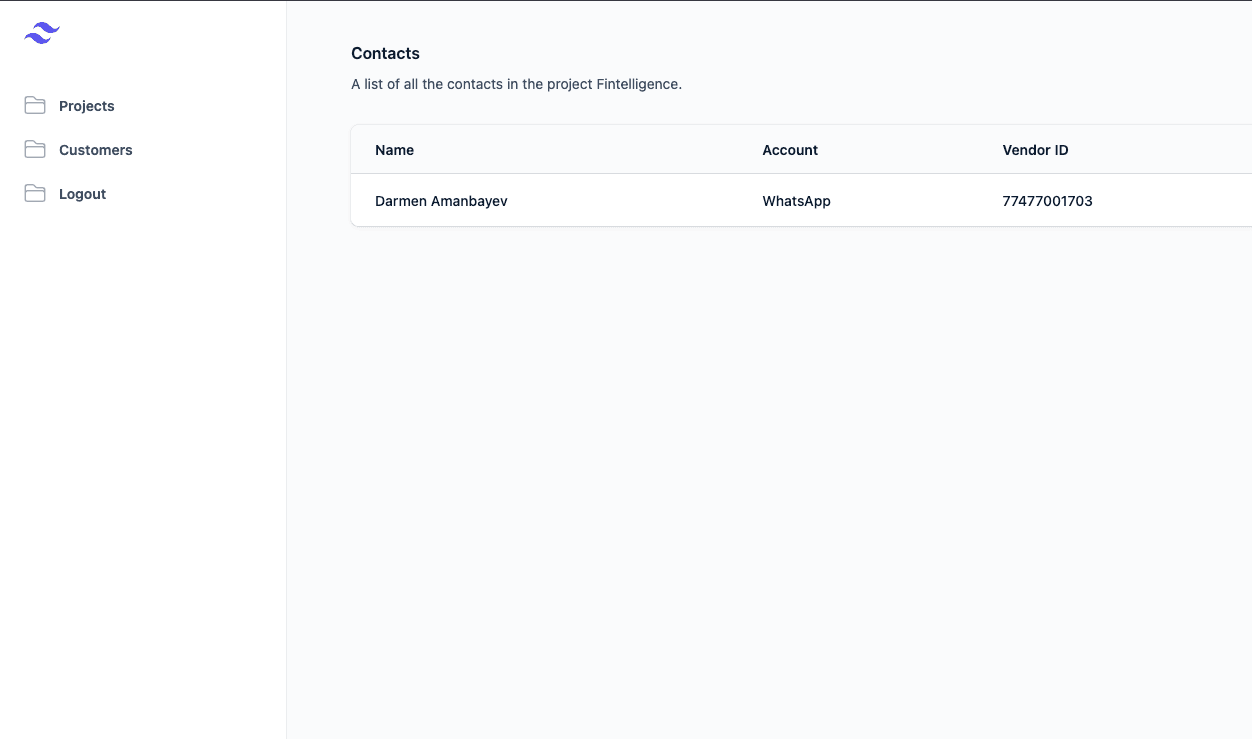Click the folder icon beside Customers

(x=35, y=149)
